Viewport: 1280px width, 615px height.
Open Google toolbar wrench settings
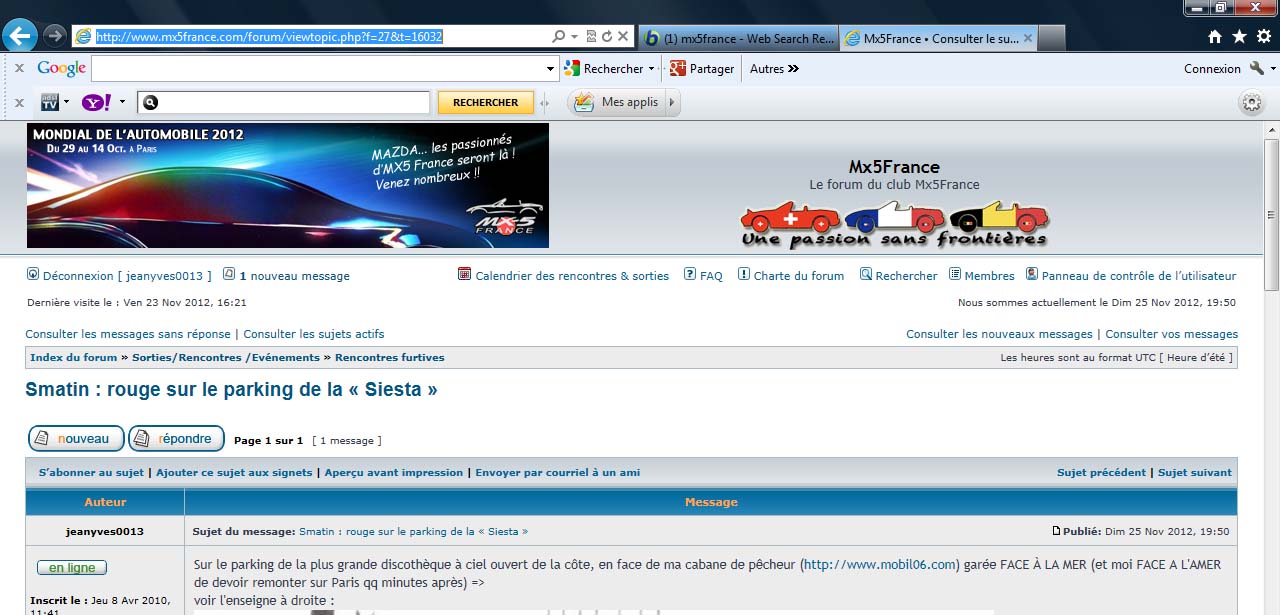click(x=1257, y=69)
